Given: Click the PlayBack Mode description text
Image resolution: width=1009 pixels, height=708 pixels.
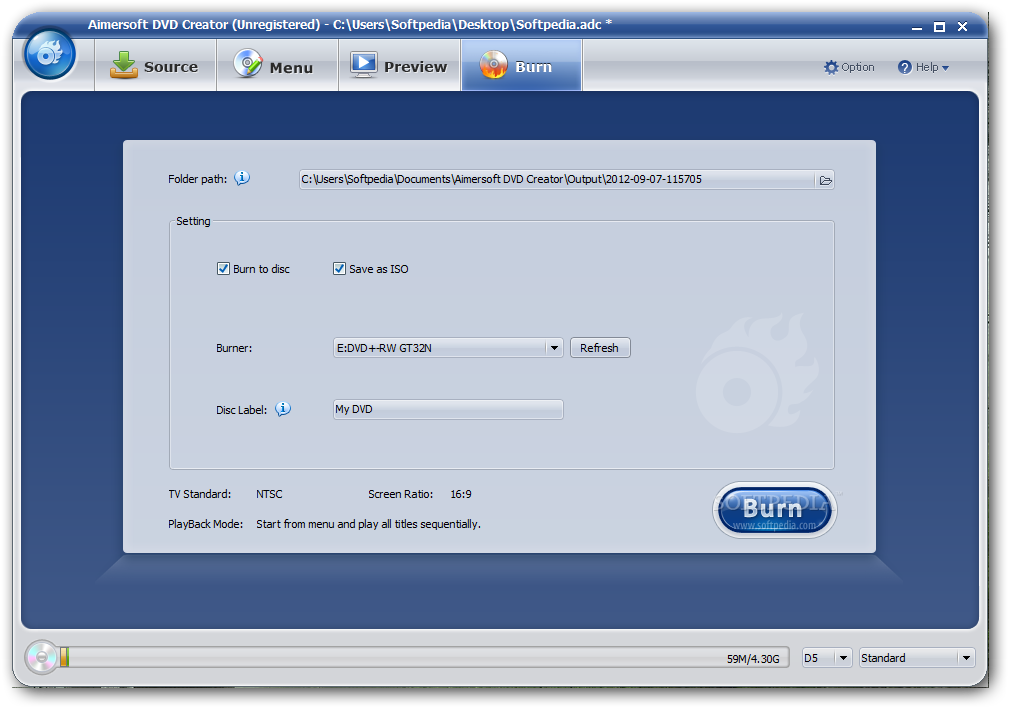Looking at the screenshot, I should coord(368,524).
